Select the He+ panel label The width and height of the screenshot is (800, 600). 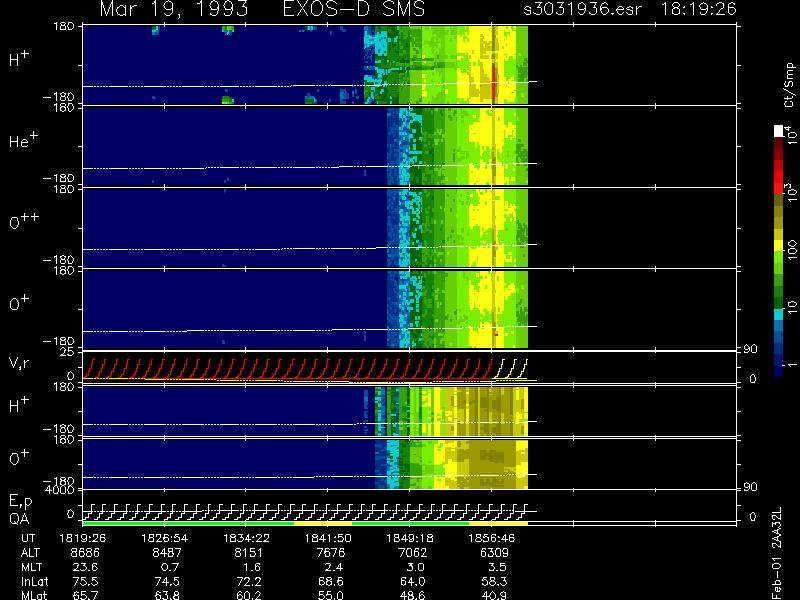(x=23, y=140)
